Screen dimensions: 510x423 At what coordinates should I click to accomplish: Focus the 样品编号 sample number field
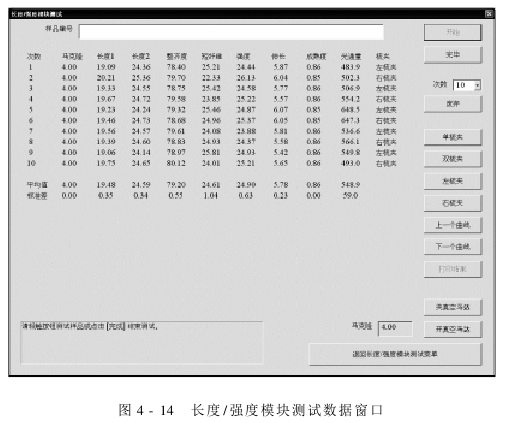[x=231, y=32]
